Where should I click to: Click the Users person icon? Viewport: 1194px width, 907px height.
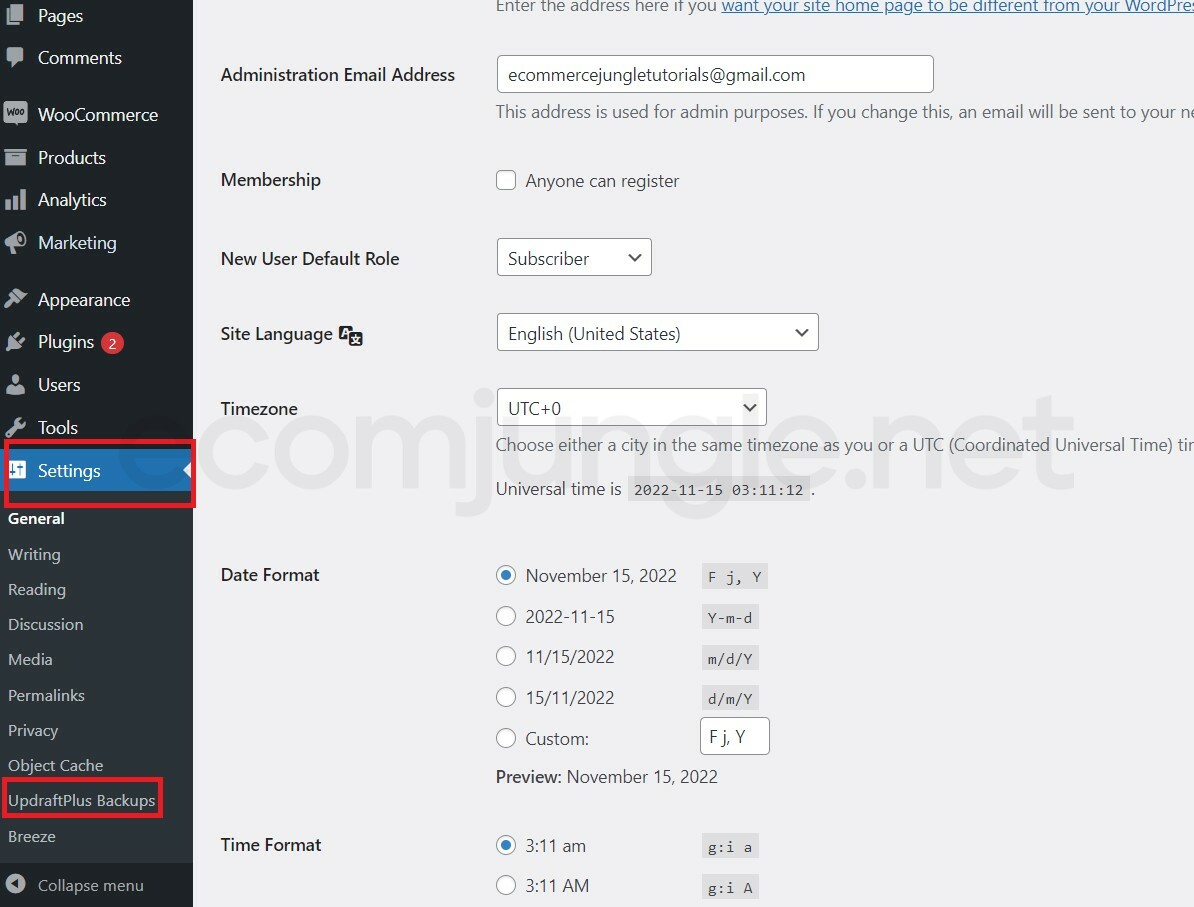coord(15,385)
